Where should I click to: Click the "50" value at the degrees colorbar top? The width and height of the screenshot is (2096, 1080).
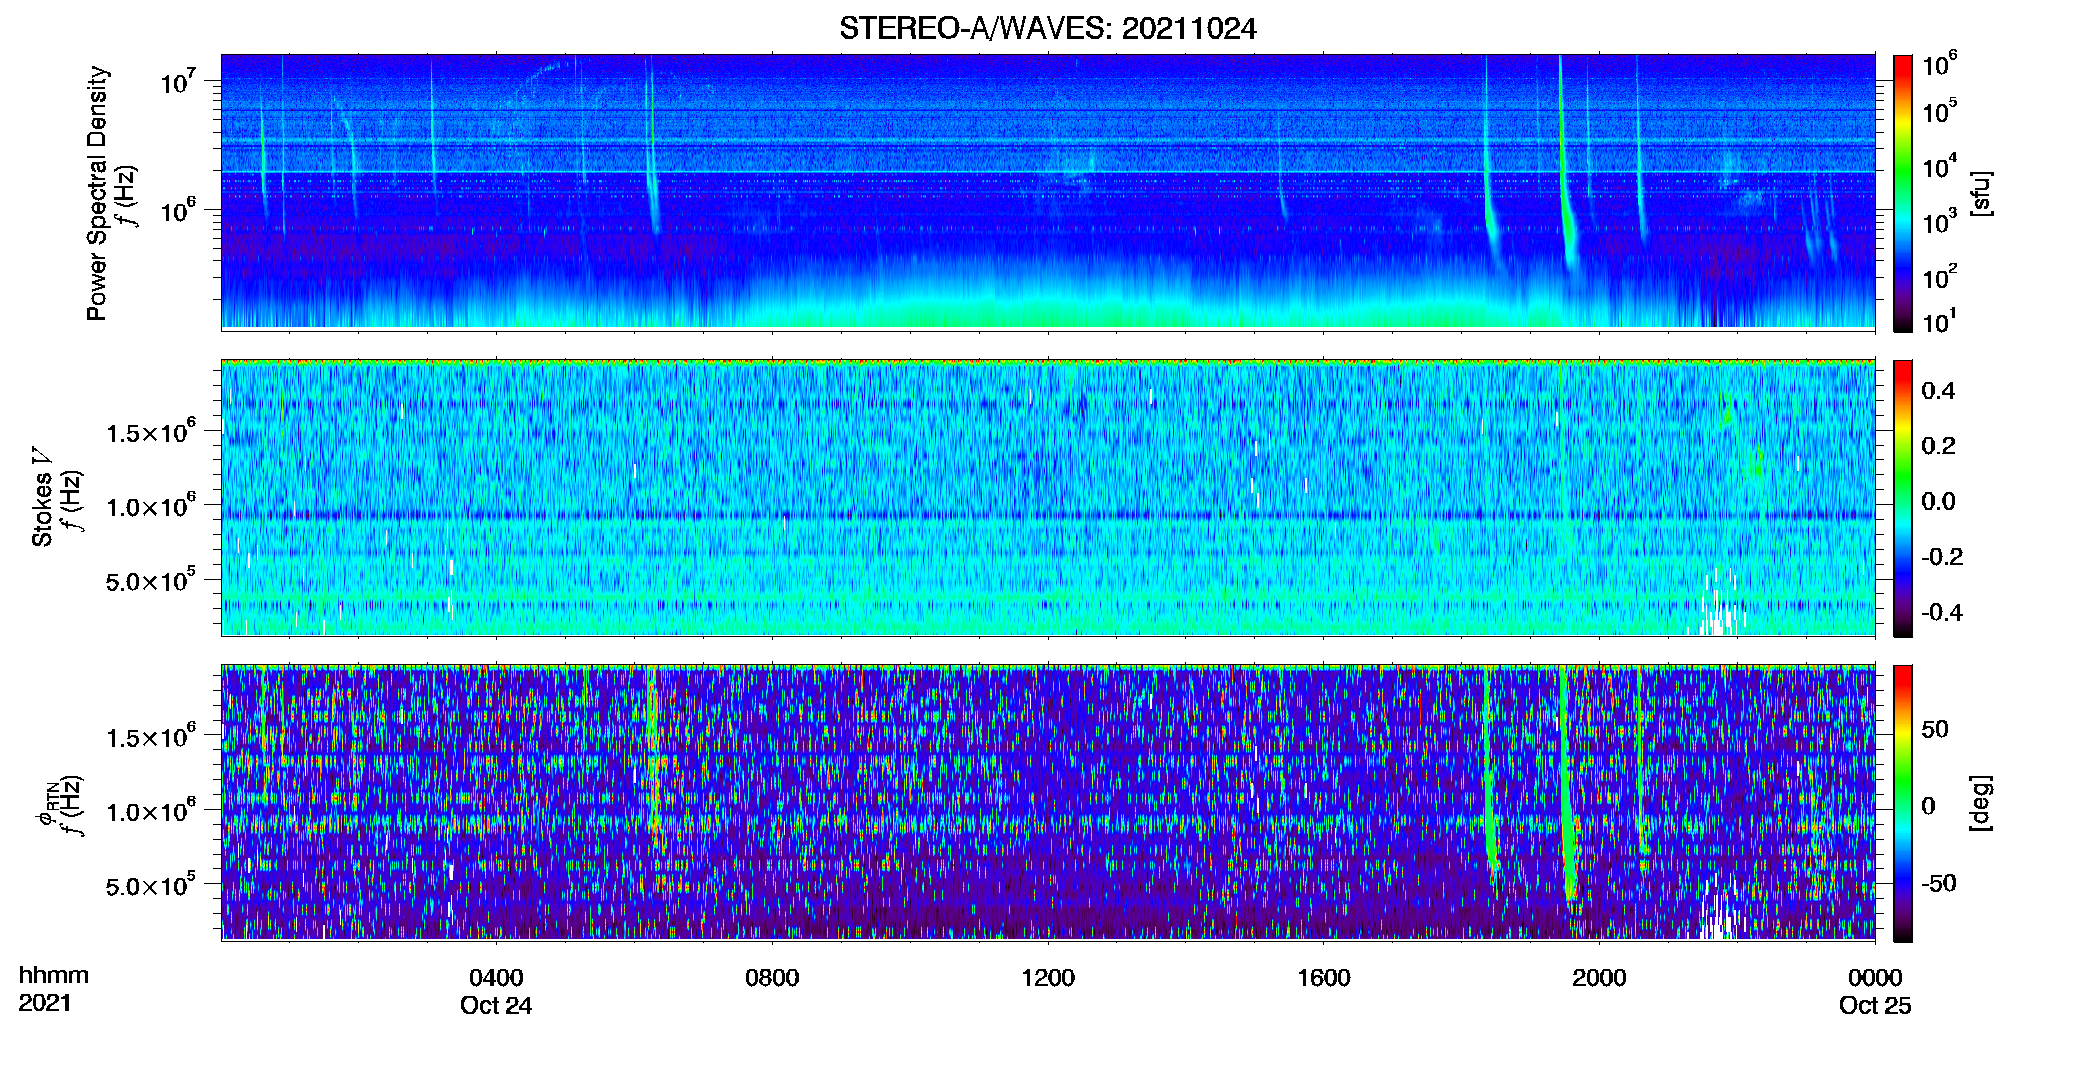click(1935, 729)
